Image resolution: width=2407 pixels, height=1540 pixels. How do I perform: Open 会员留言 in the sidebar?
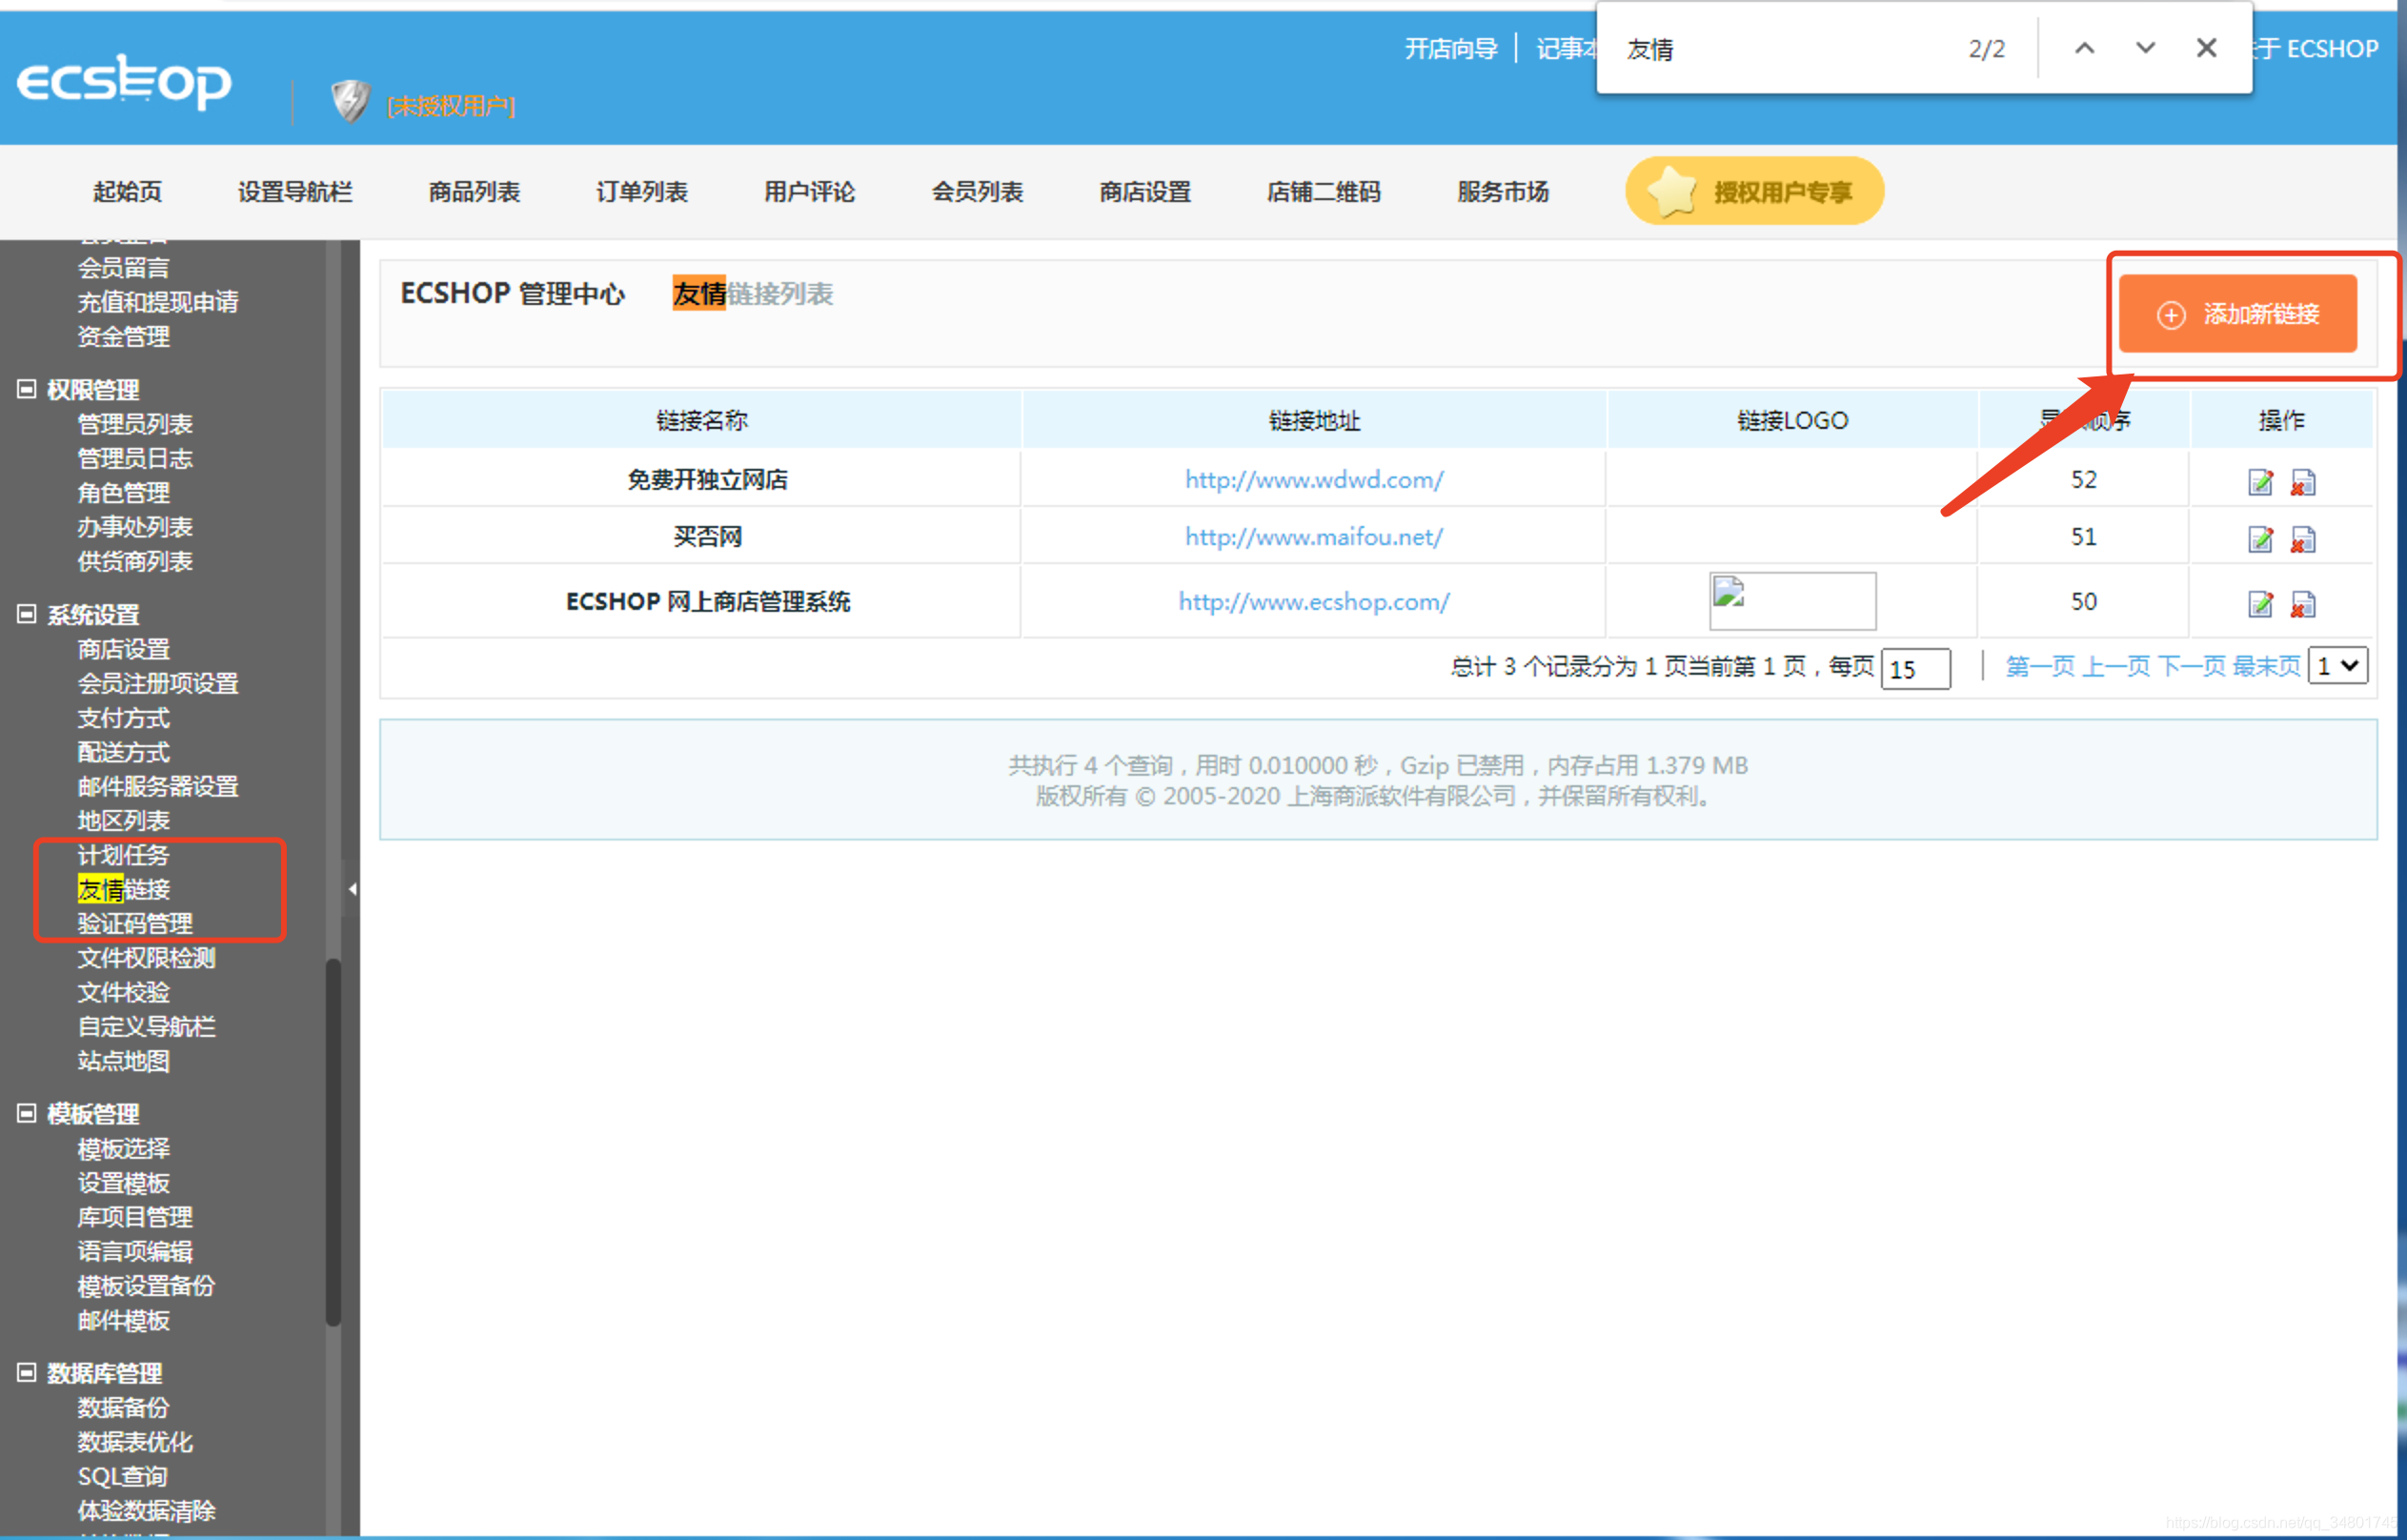click(x=124, y=267)
